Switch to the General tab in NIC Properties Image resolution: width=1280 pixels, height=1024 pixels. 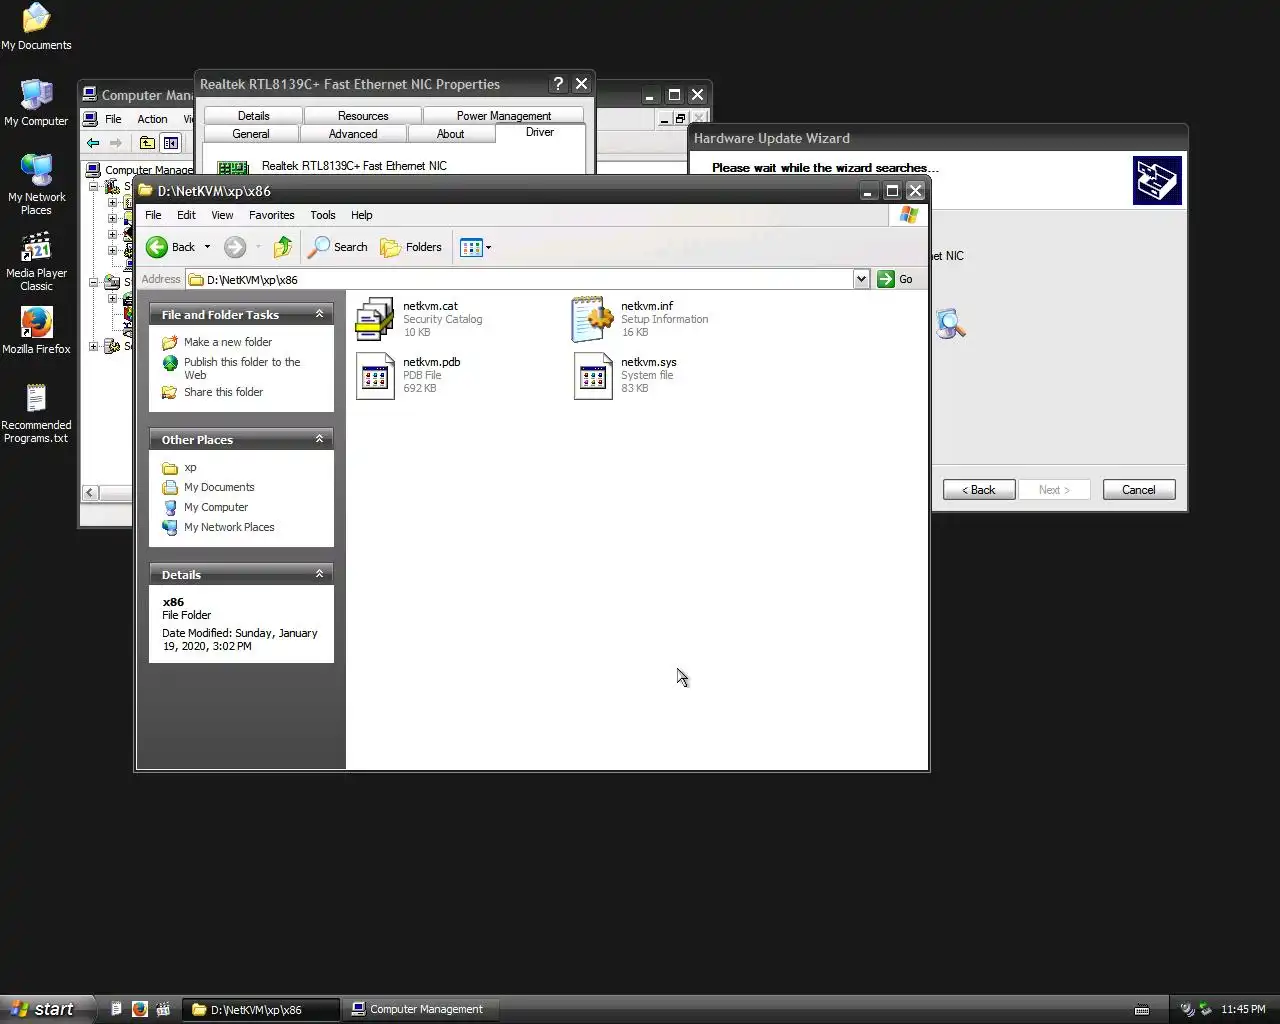(250, 134)
